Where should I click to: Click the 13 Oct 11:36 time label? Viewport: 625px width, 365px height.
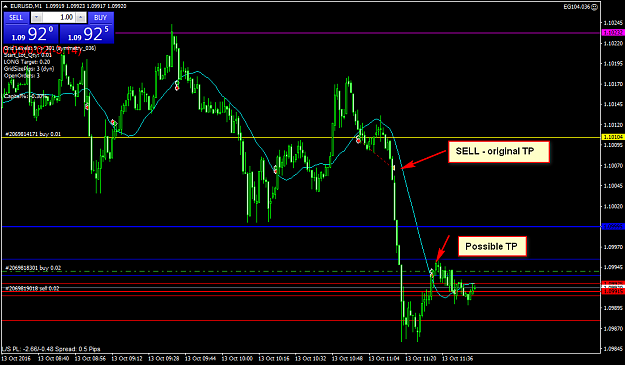tap(458, 358)
